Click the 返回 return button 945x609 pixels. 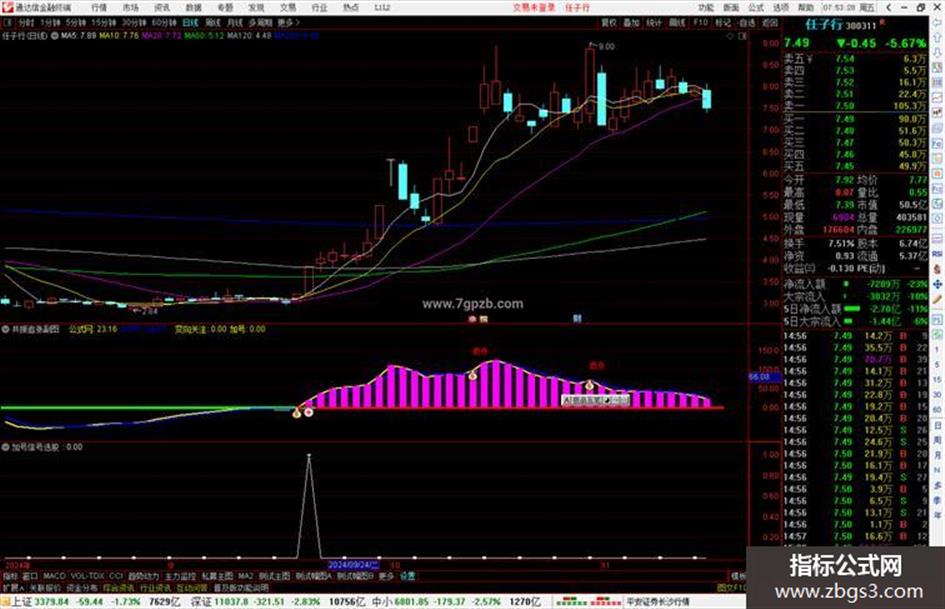pos(770,22)
